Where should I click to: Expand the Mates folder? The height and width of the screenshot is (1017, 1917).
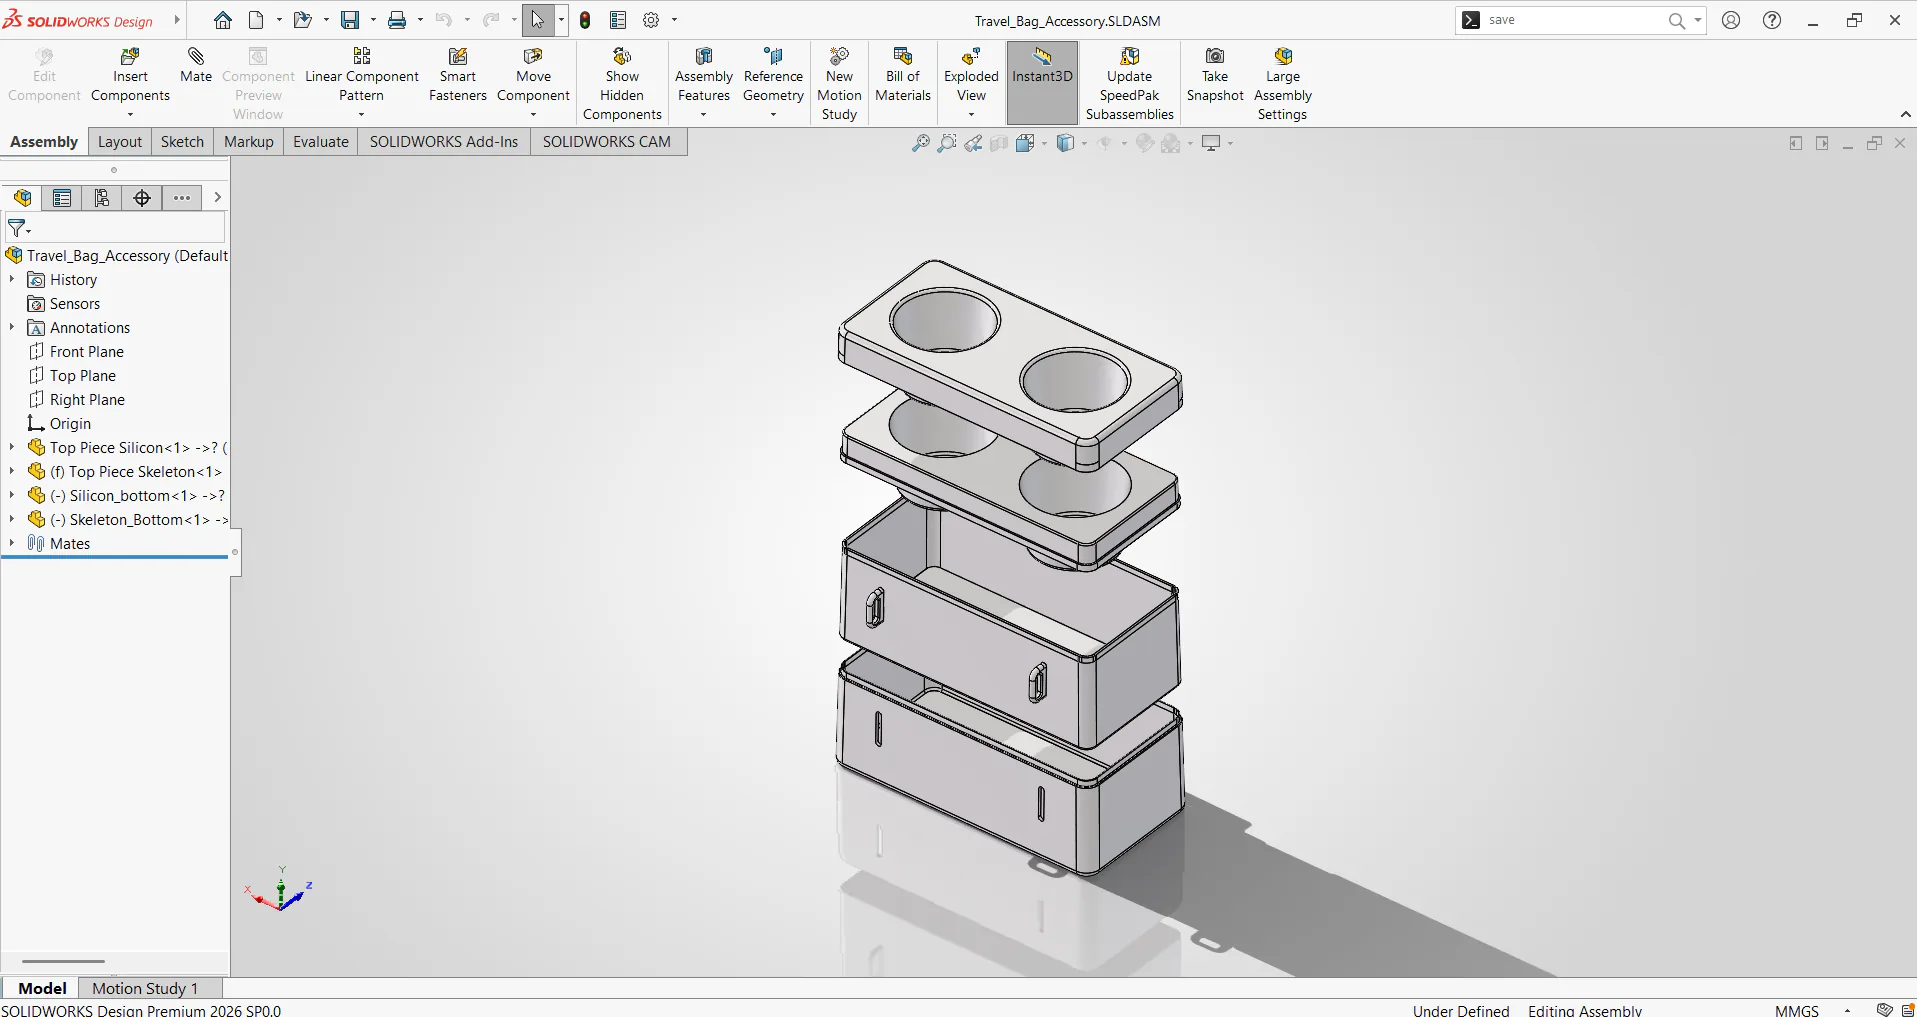tap(12, 544)
